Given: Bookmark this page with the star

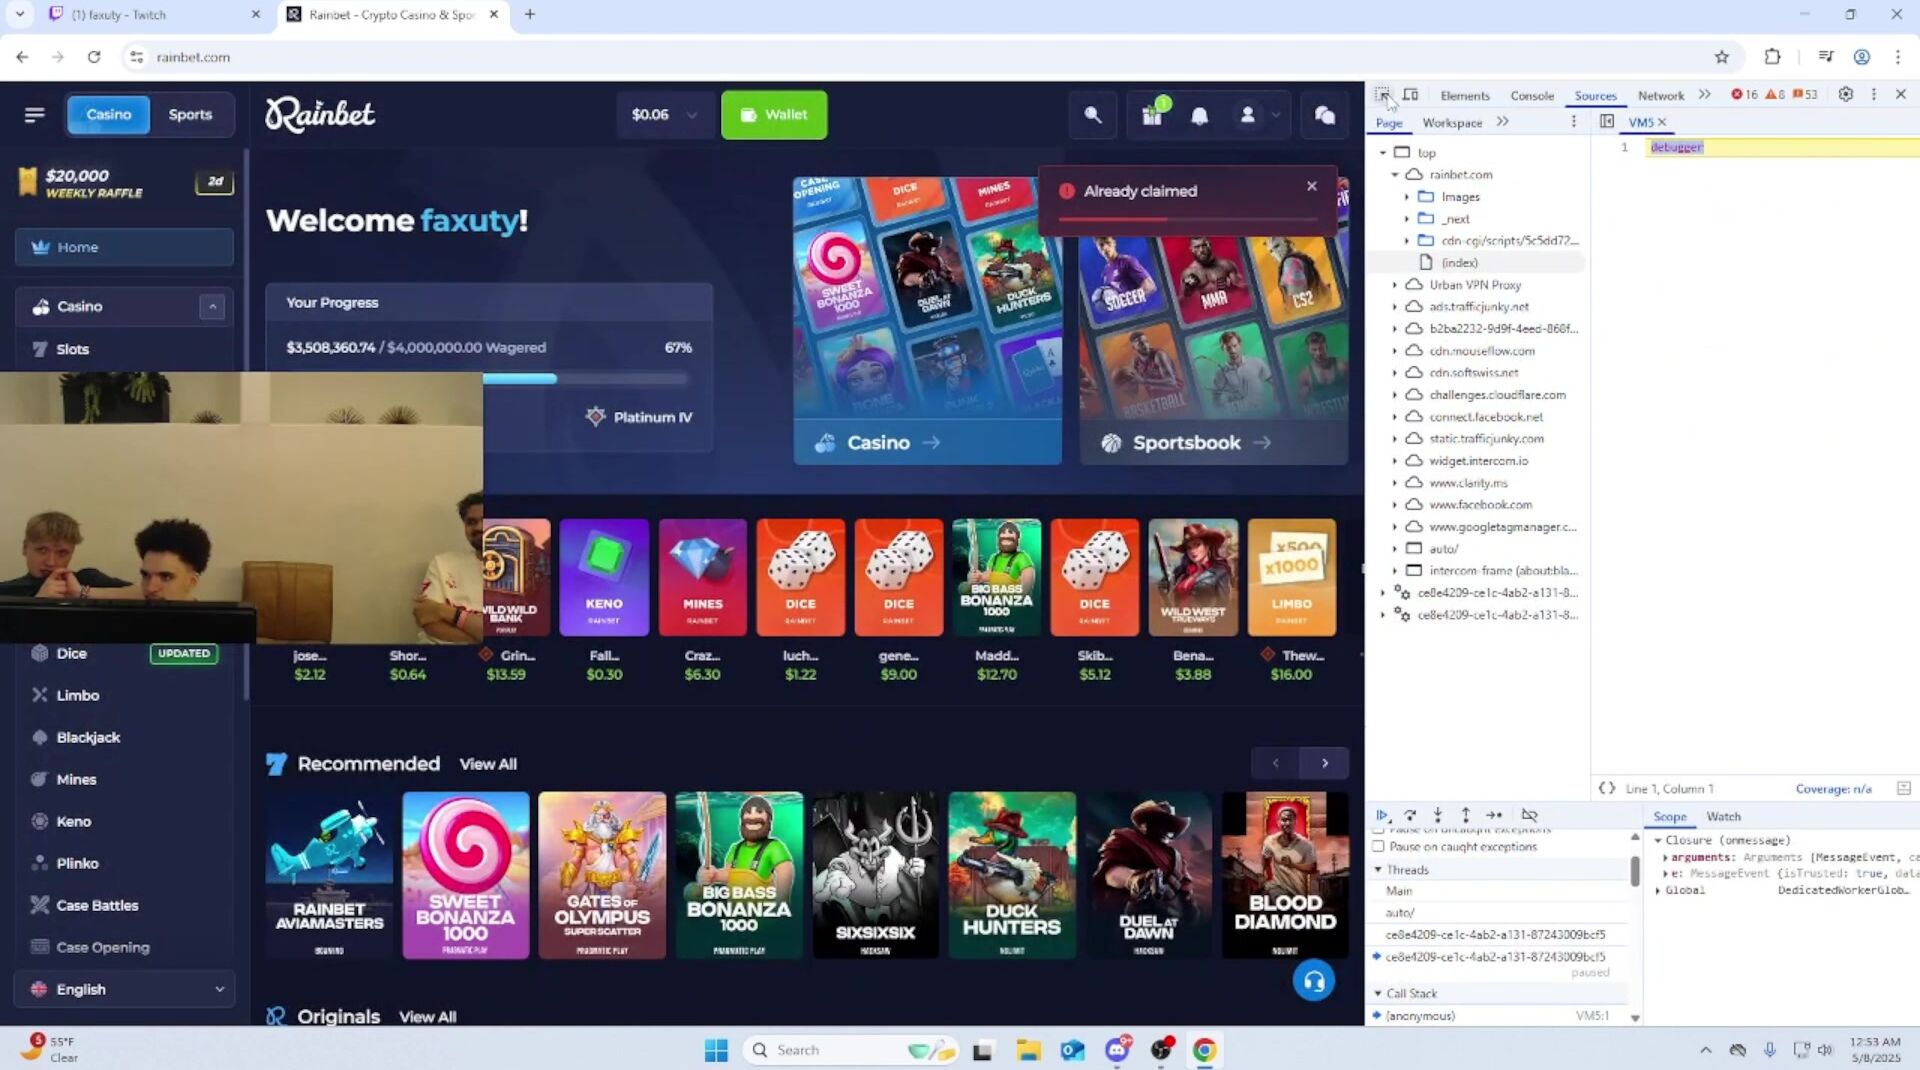Looking at the screenshot, I should (x=1721, y=57).
